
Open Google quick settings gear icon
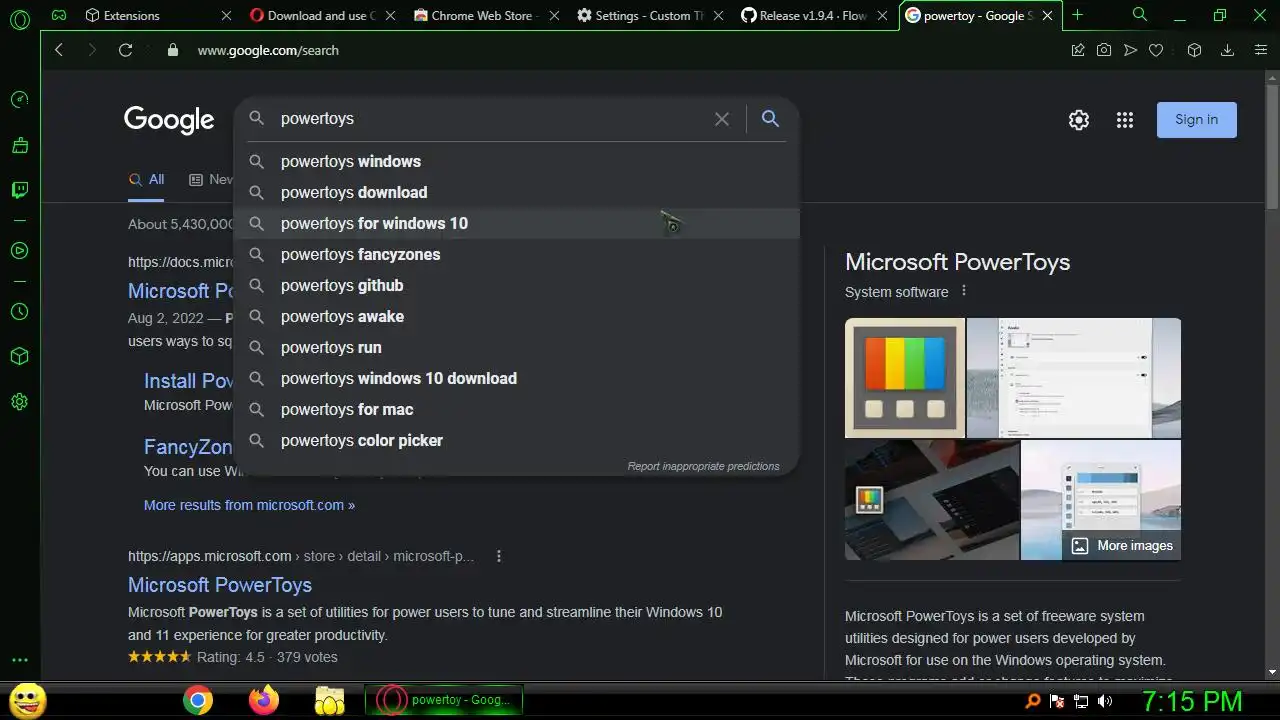(1079, 120)
